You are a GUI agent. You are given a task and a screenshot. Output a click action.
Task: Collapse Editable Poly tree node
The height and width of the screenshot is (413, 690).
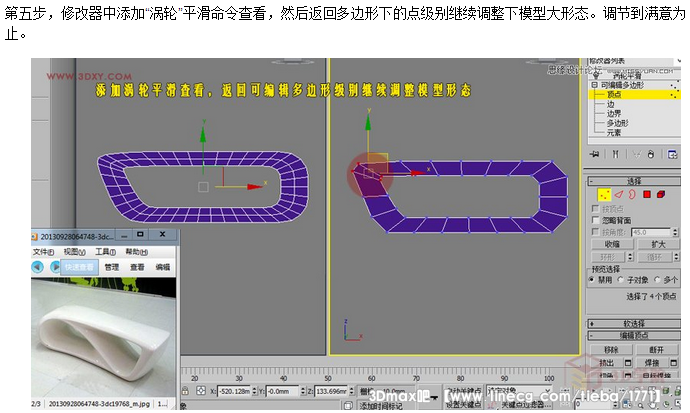(x=595, y=85)
